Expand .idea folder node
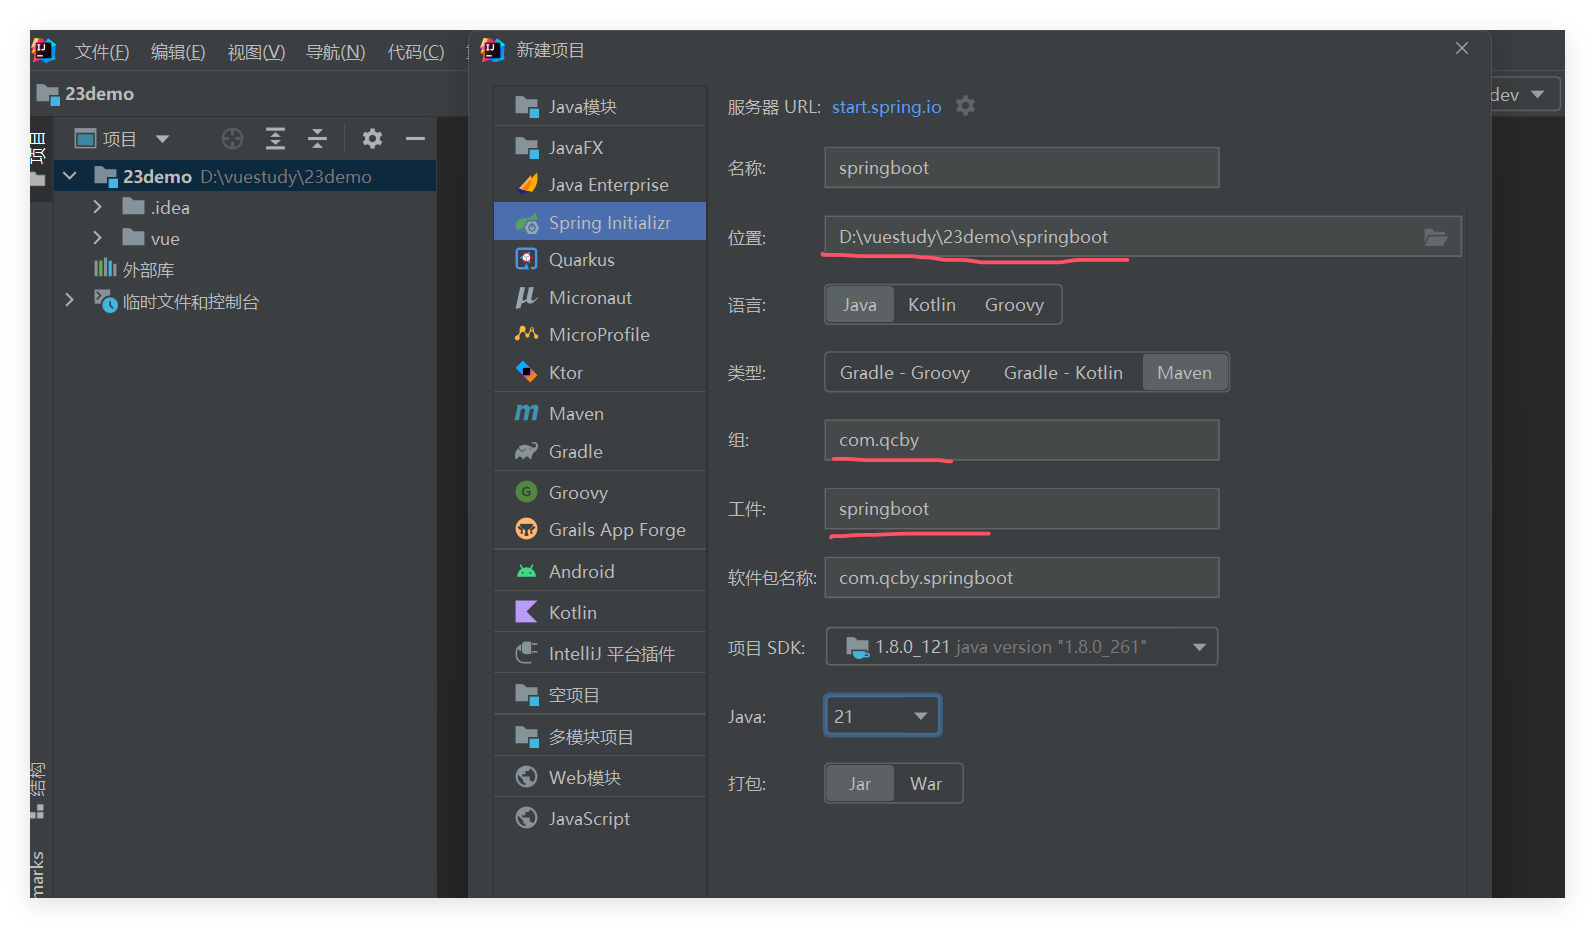 [x=97, y=207]
